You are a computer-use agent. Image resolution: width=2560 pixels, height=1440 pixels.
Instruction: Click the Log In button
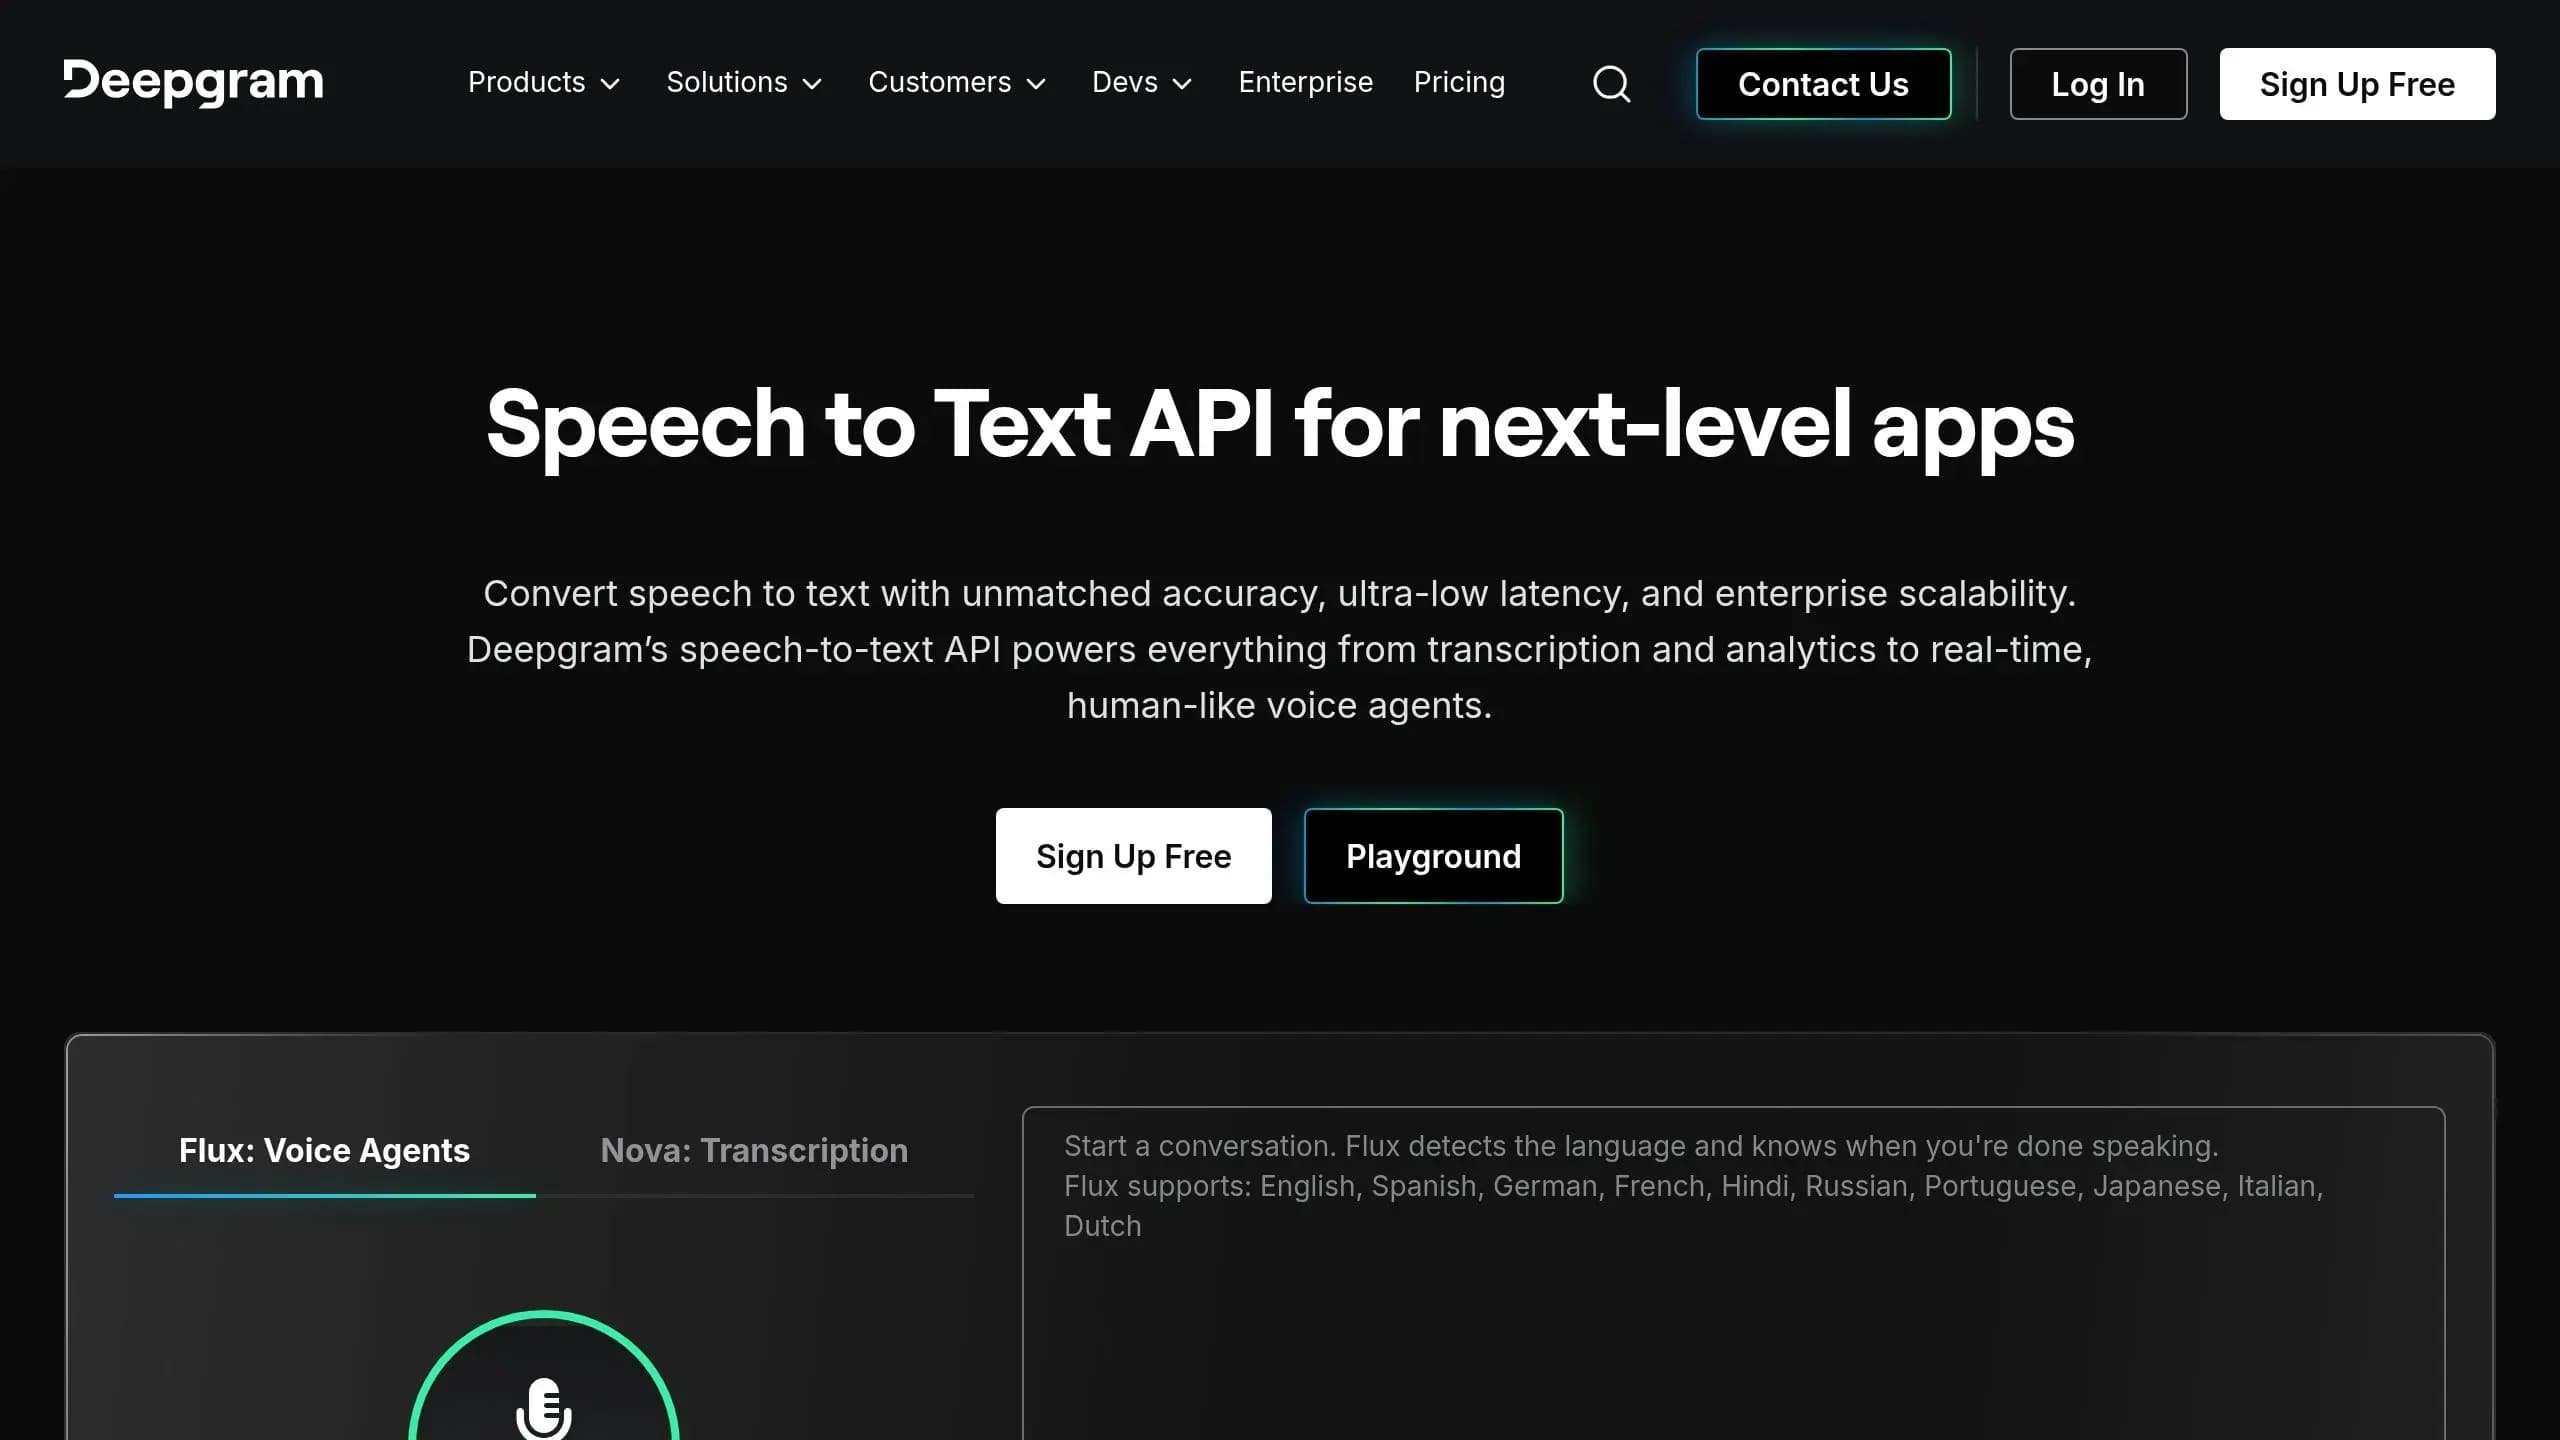[x=2098, y=84]
